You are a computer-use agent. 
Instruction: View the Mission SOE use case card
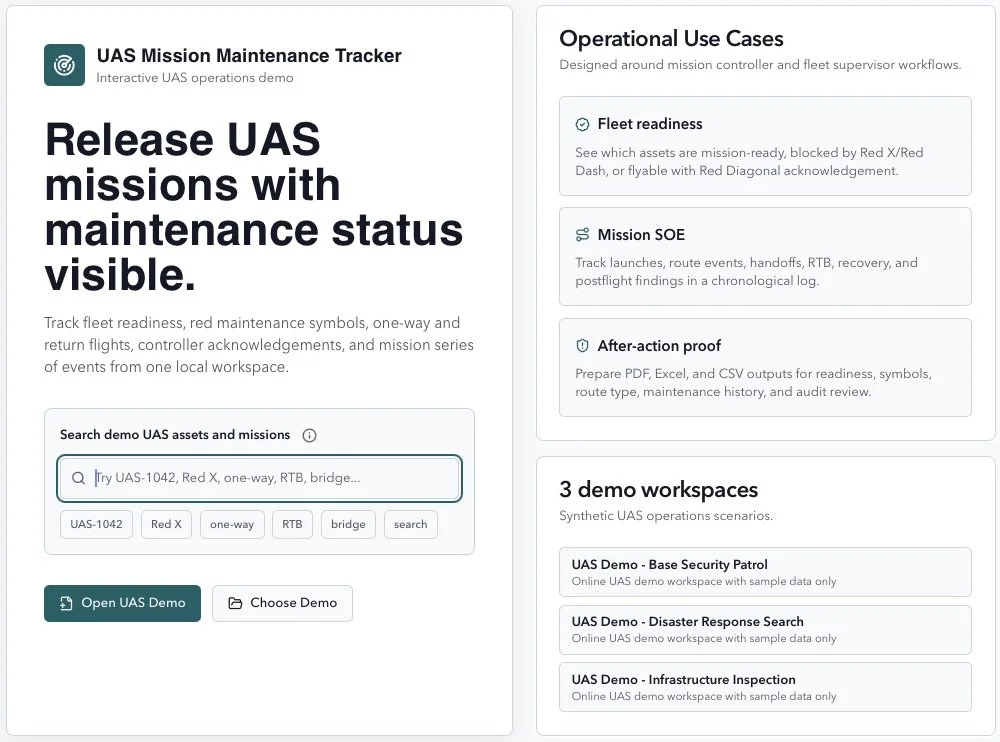pyautogui.click(x=765, y=256)
